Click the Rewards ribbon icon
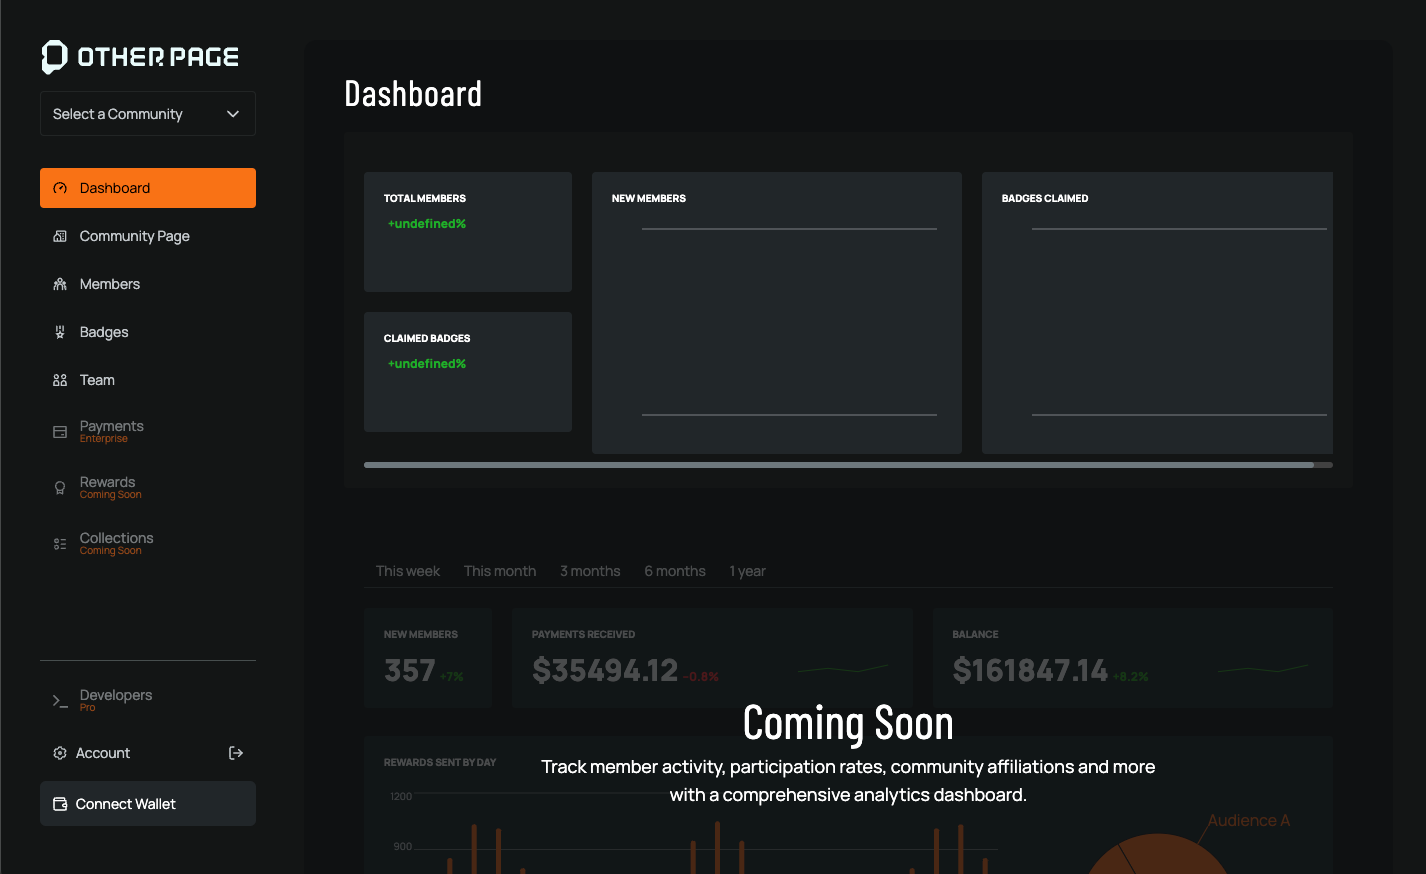Screen dimensions: 1426x874 tap(60, 486)
